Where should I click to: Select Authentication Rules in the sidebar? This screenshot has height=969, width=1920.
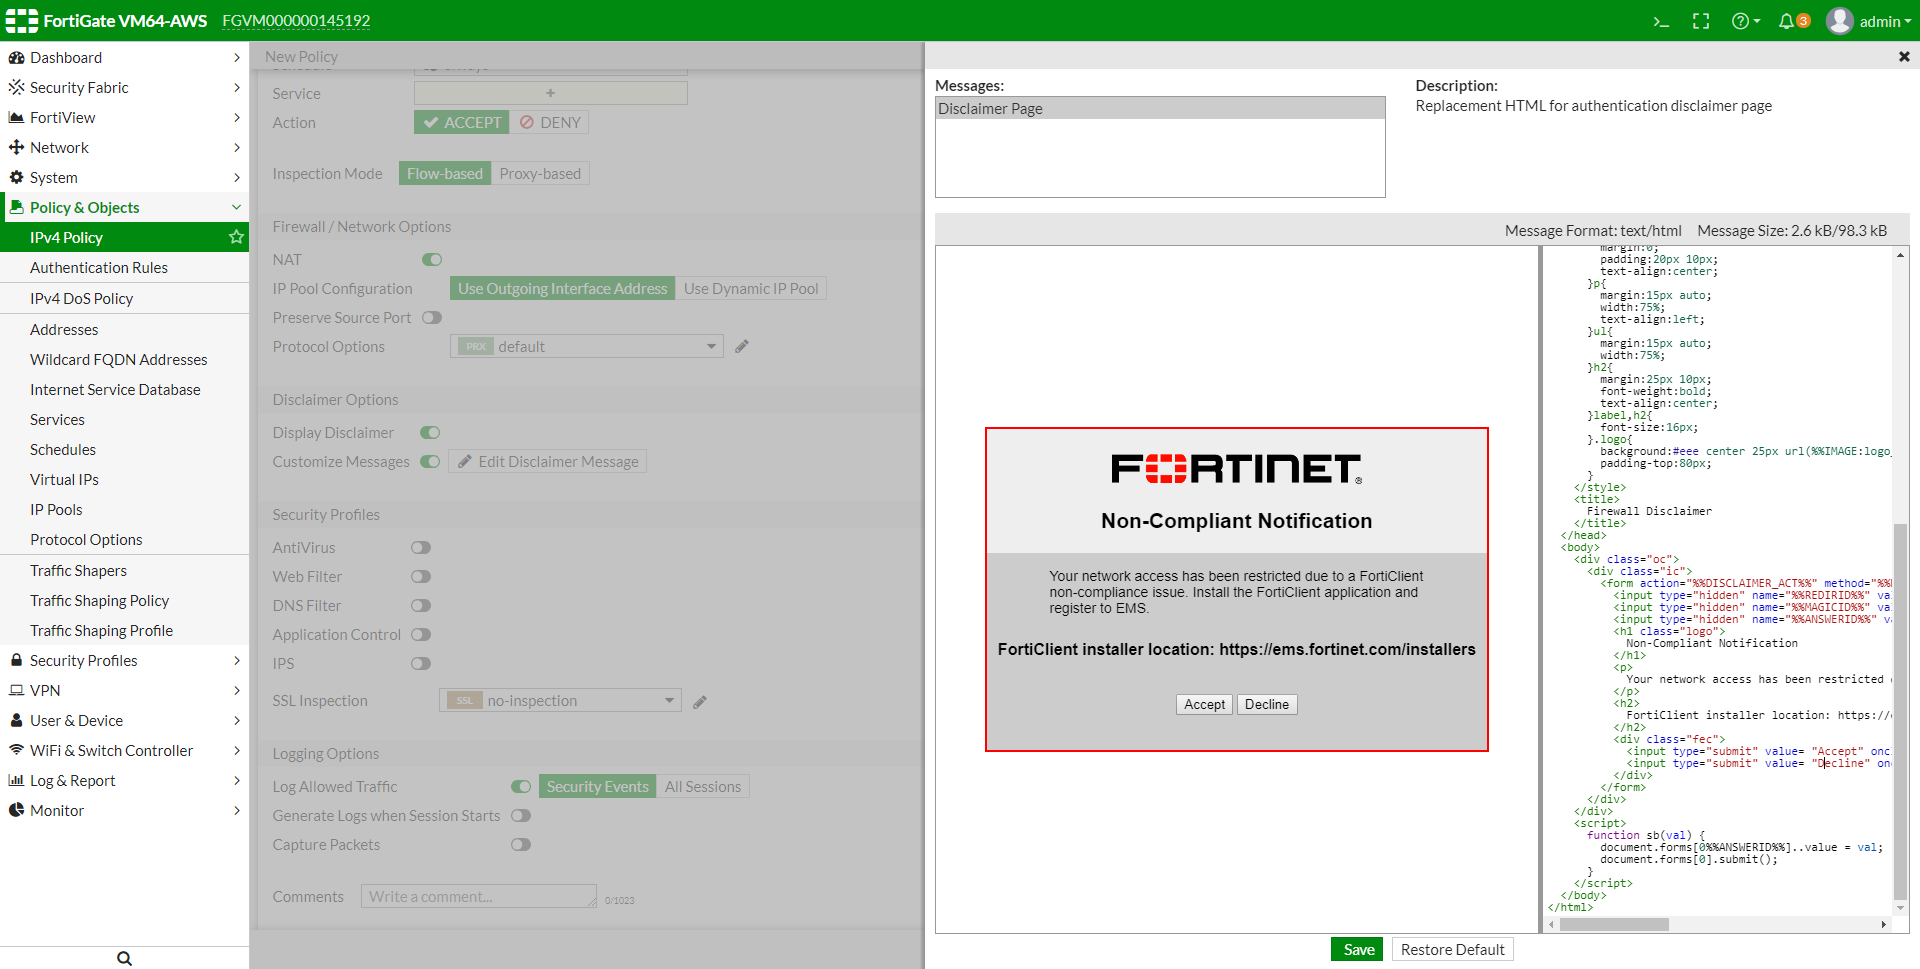pos(98,267)
